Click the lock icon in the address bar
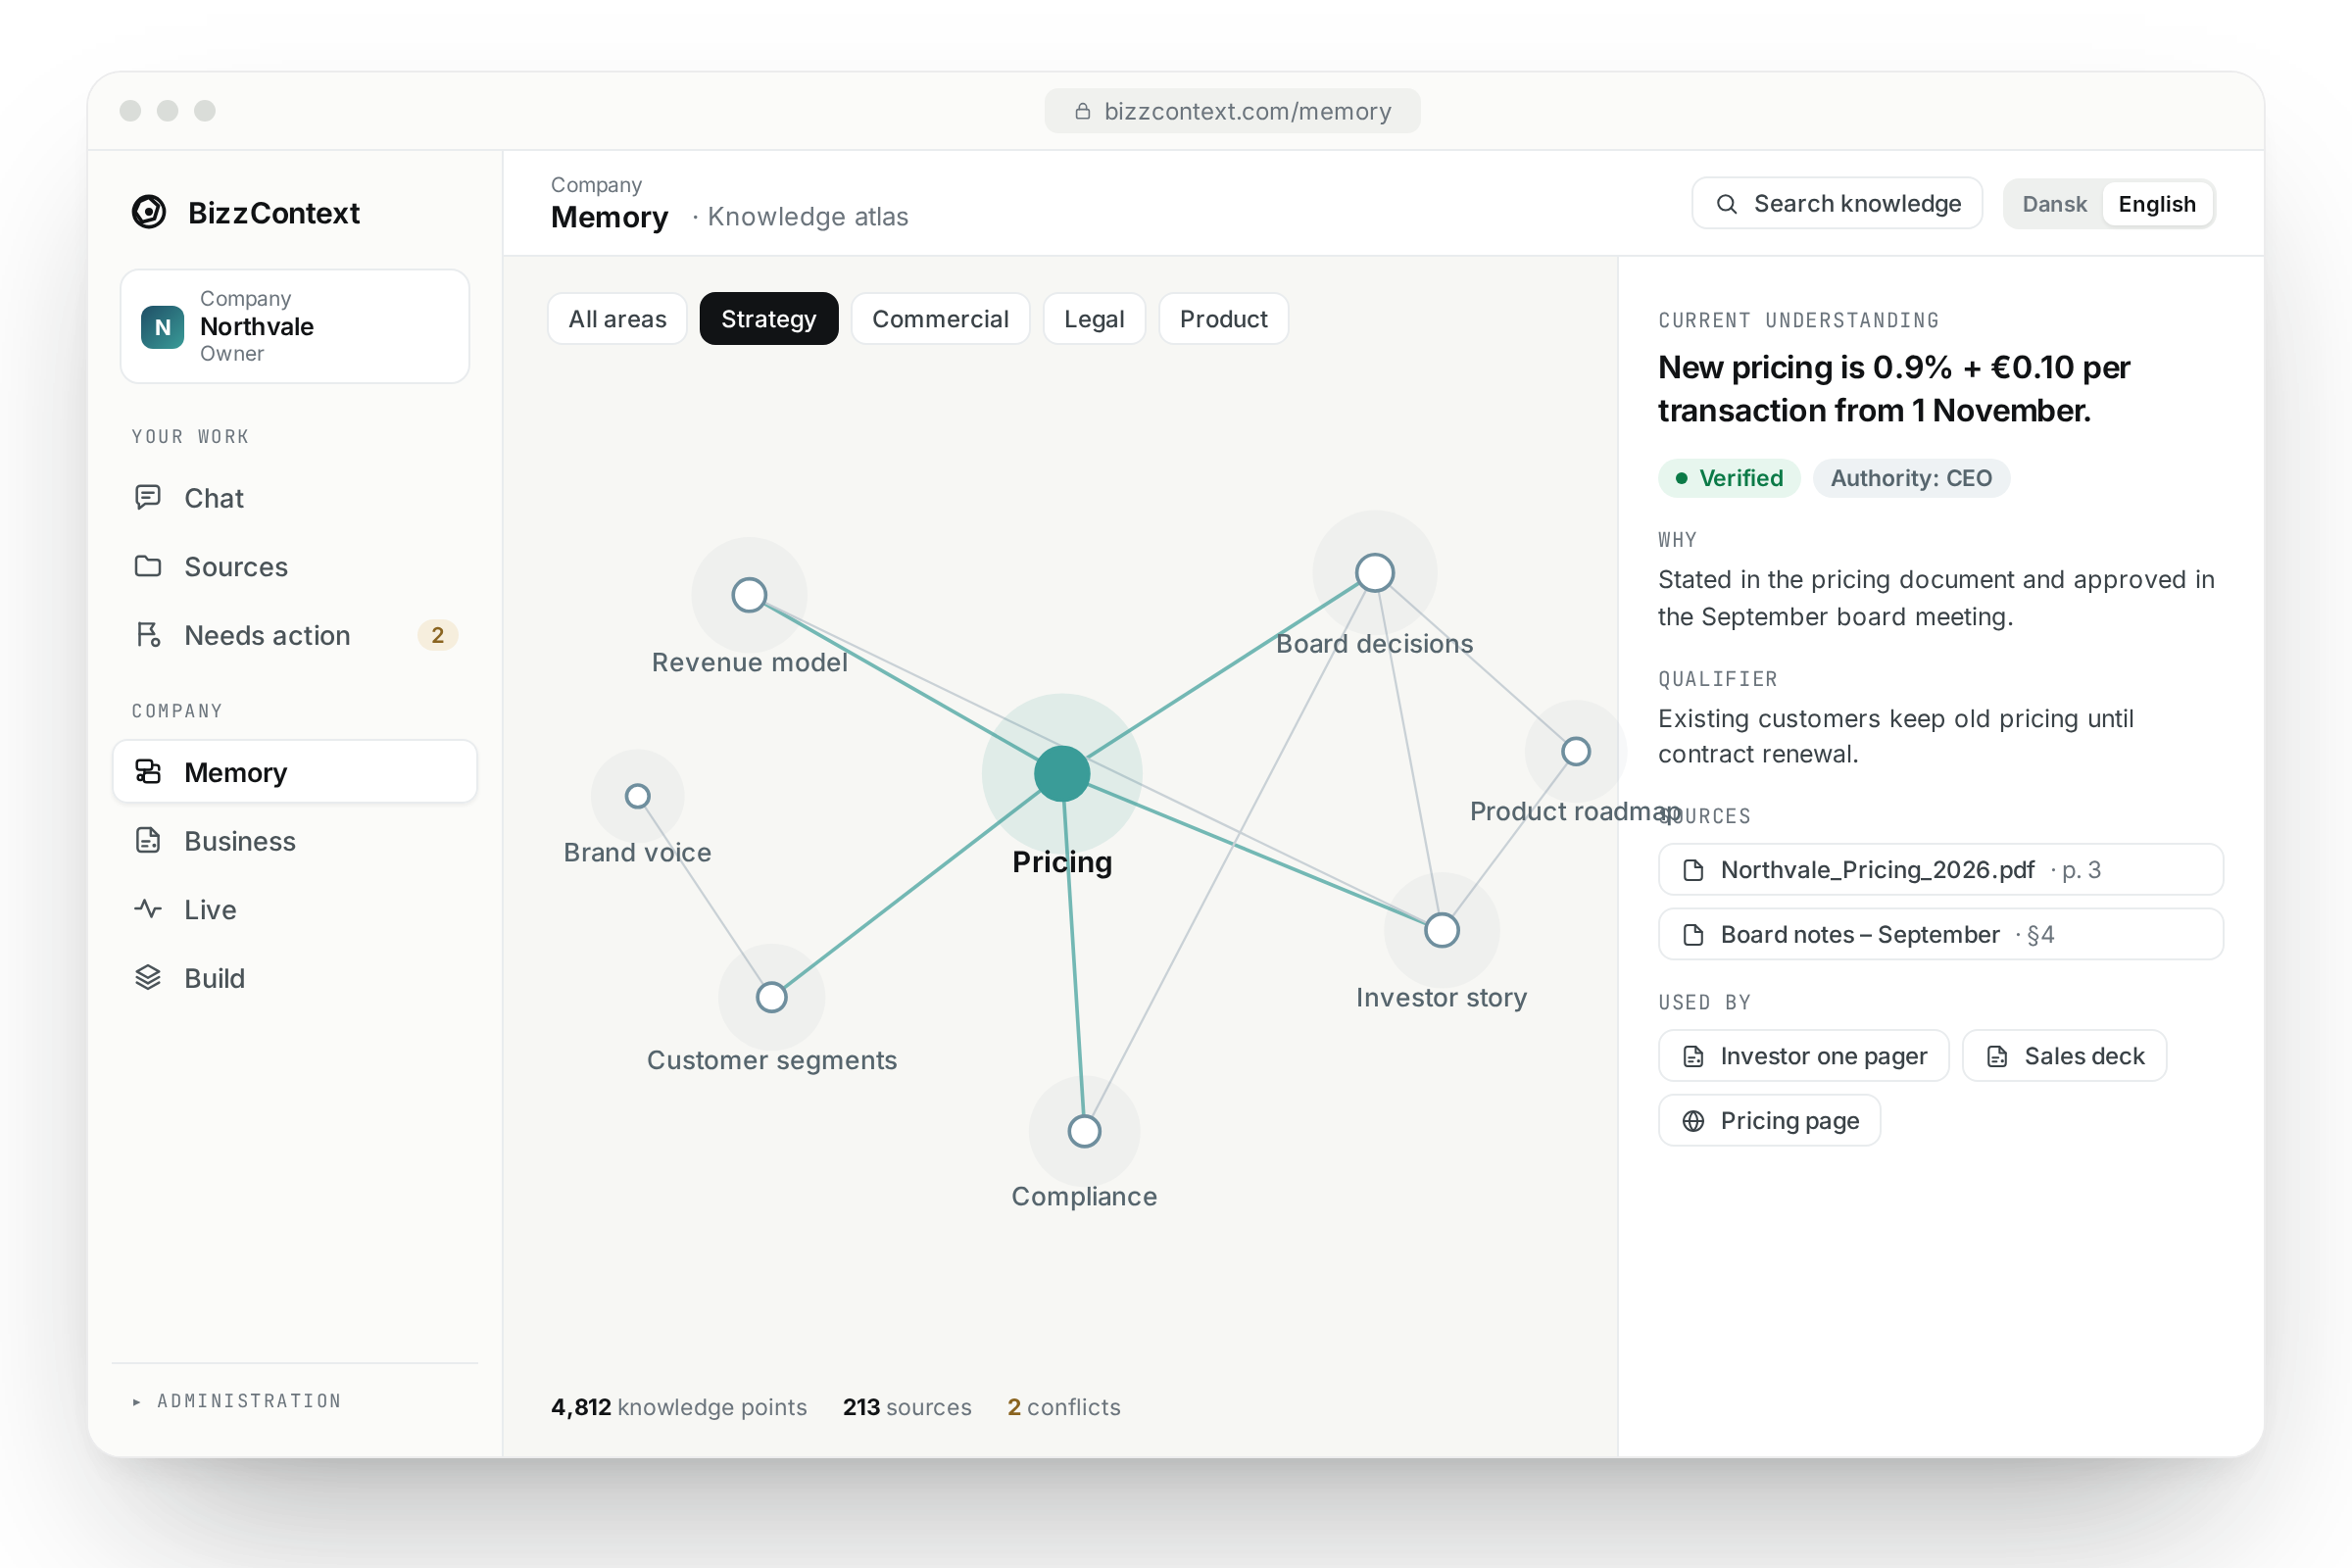Image resolution: width=2352 pixels, height=1568 pixels. pyautogui.click(x=1082, y=111)
